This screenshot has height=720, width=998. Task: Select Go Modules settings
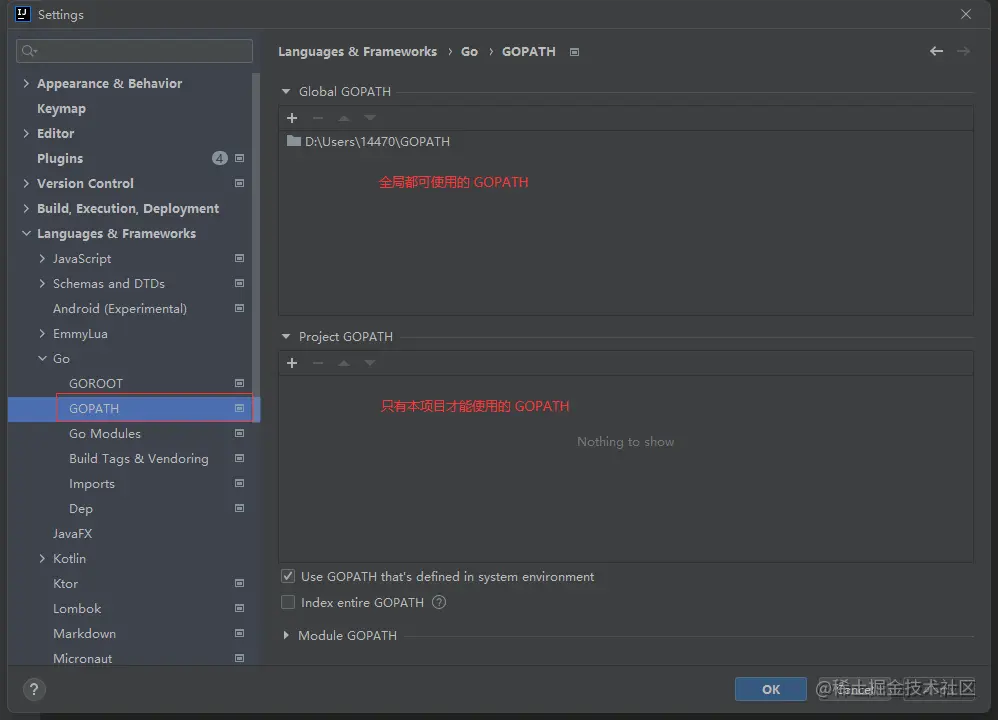point(105,434)
